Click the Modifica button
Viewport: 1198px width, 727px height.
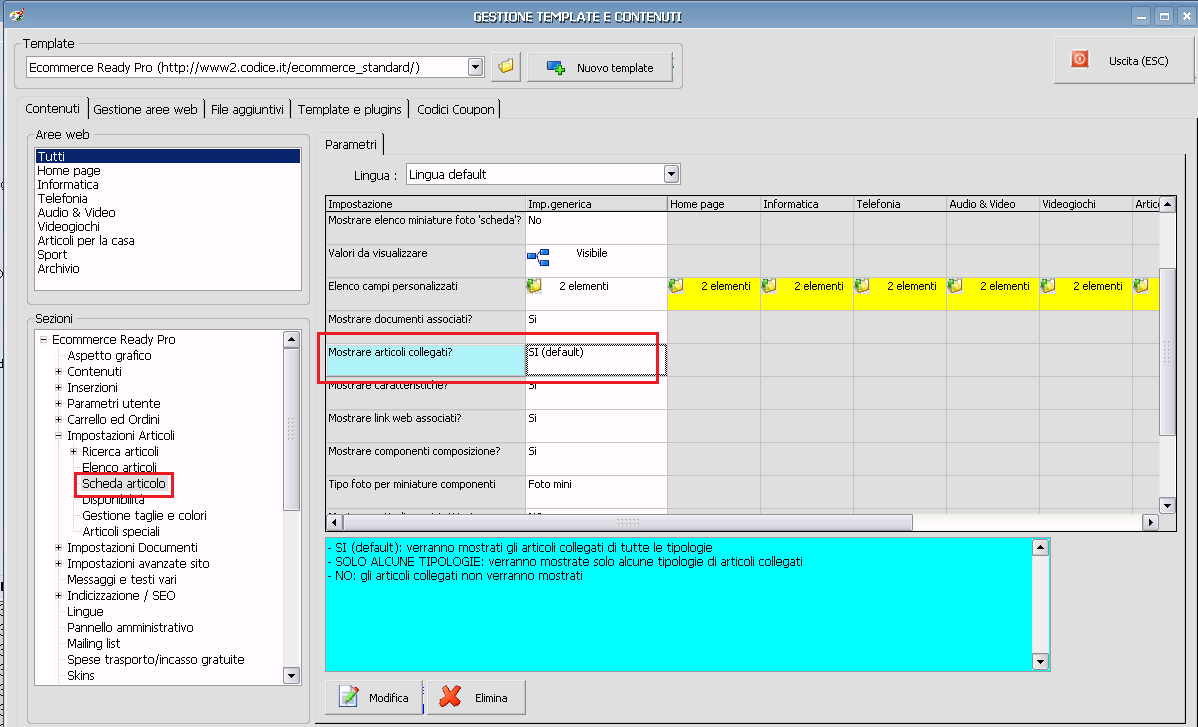coord(374,697)
